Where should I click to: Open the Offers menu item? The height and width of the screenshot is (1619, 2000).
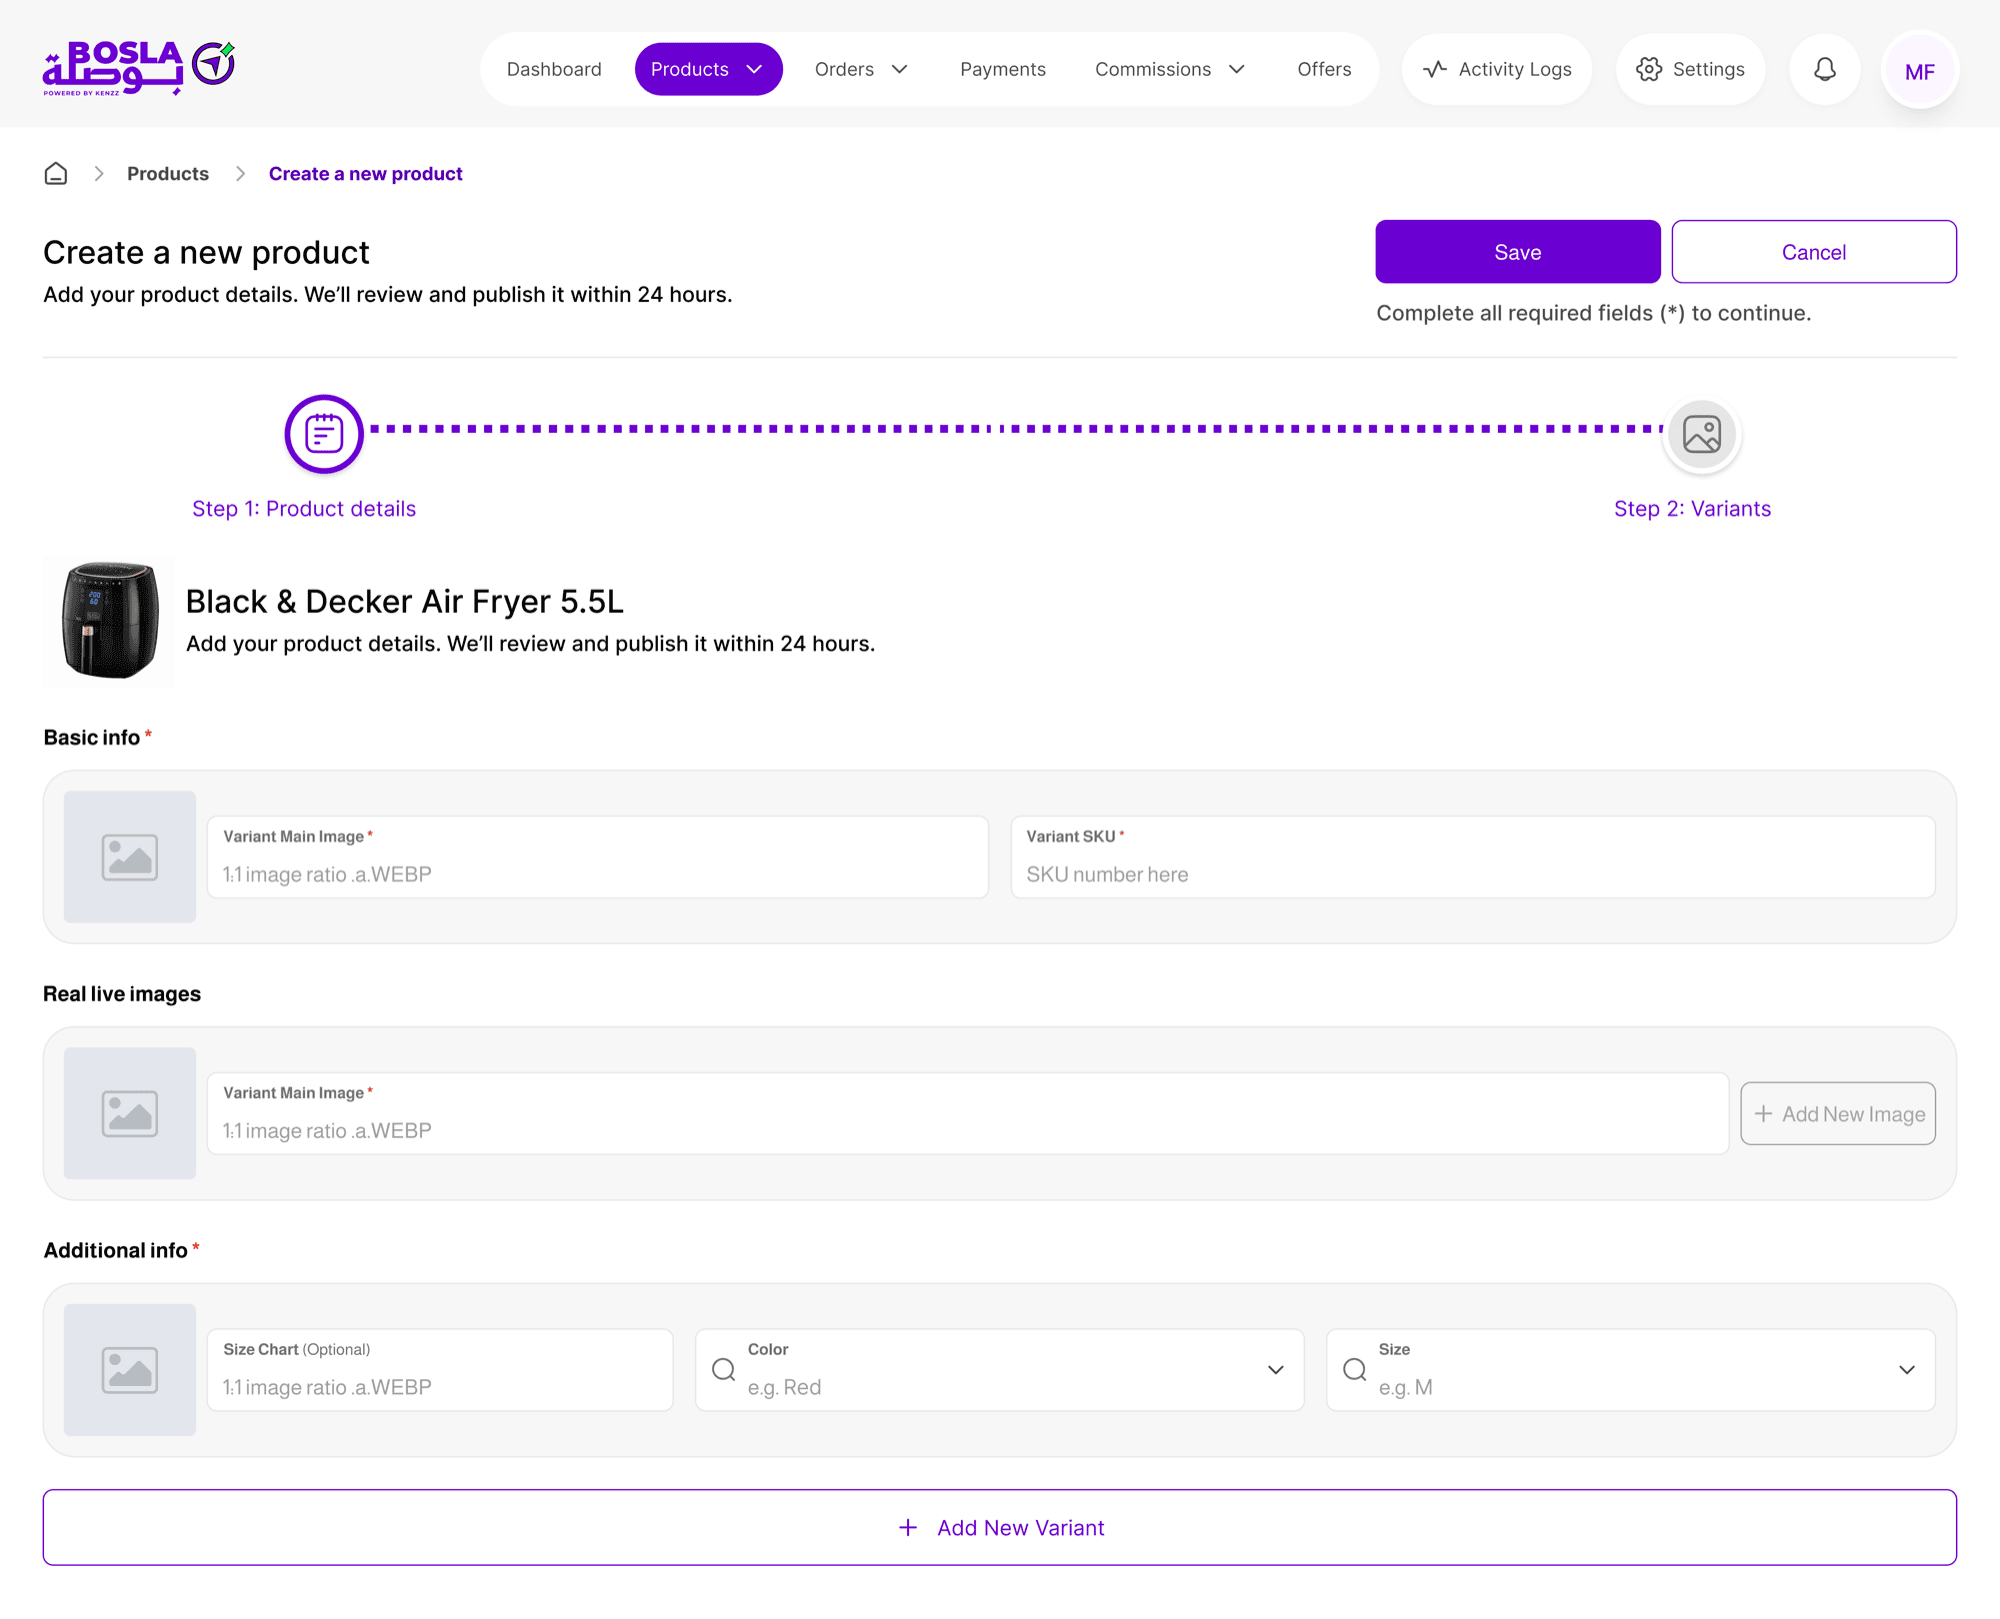[1324, 69]
